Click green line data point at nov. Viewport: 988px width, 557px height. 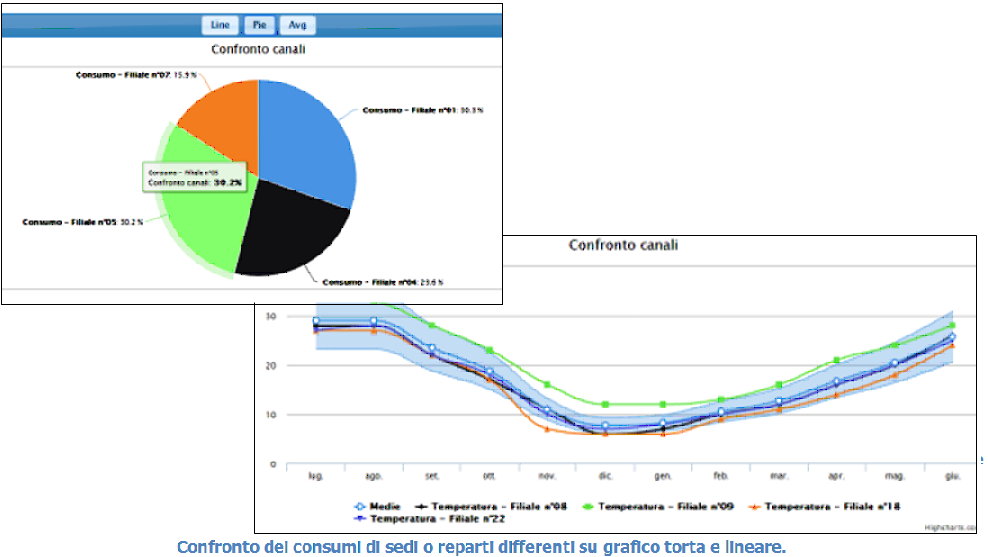click(547, 385)
